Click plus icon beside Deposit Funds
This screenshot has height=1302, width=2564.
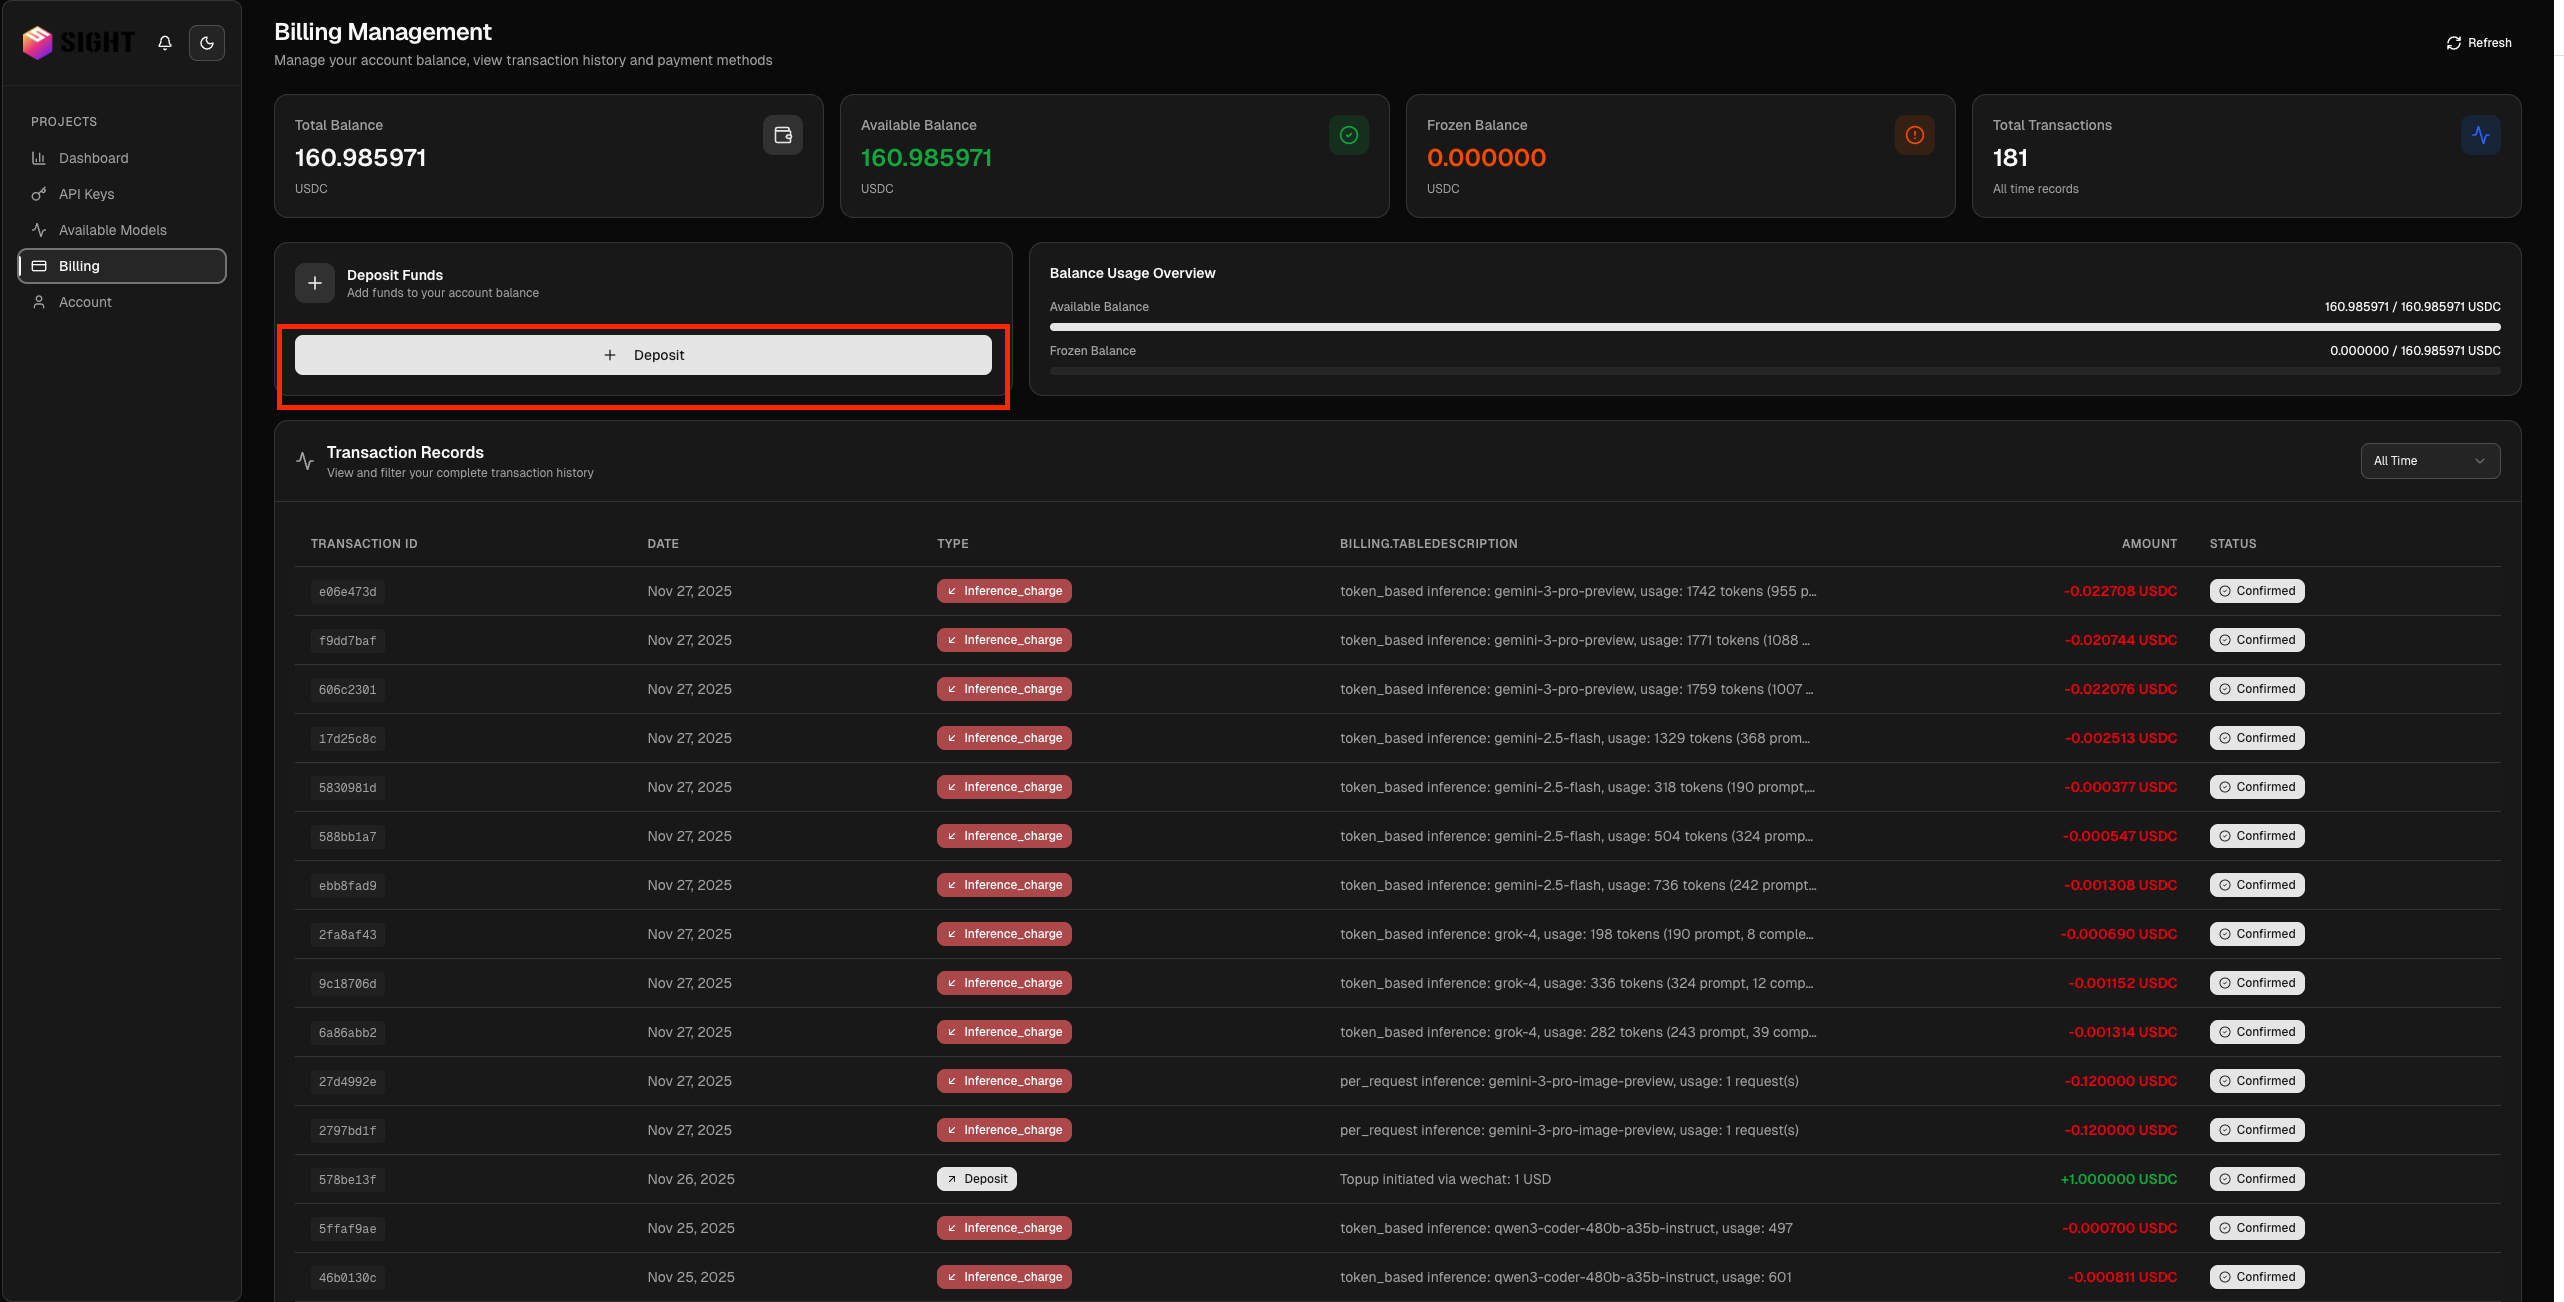315,283
